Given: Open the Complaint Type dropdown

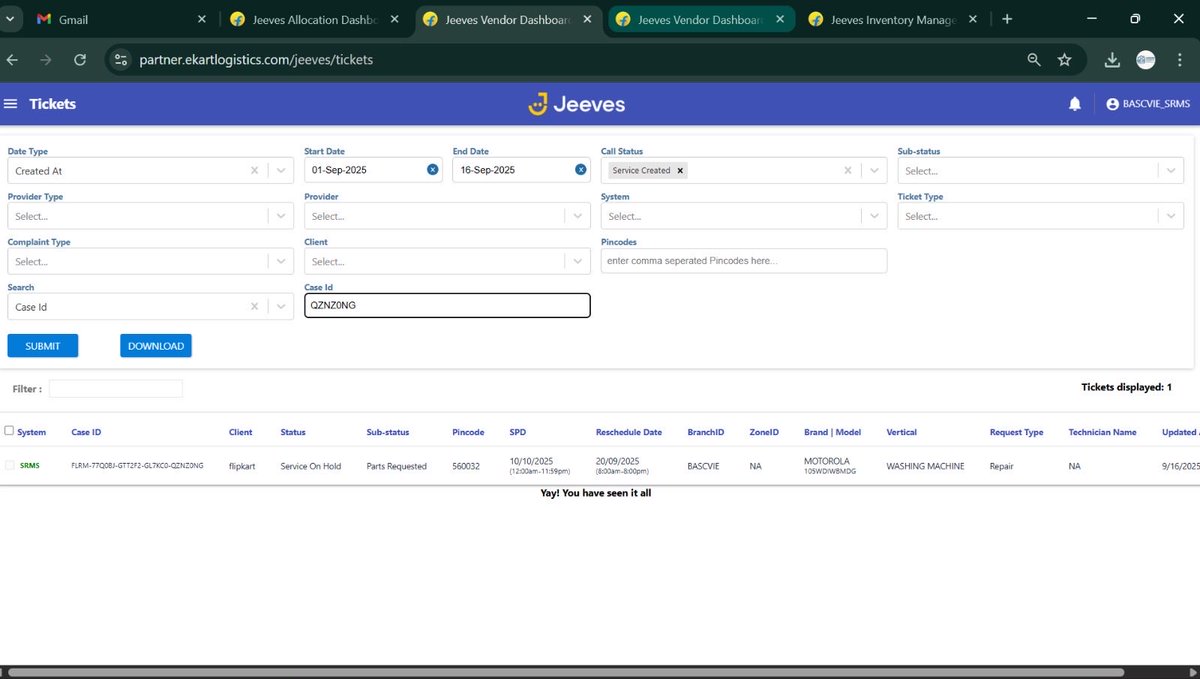Looking at the screenshot, I should tap(151, 261).
